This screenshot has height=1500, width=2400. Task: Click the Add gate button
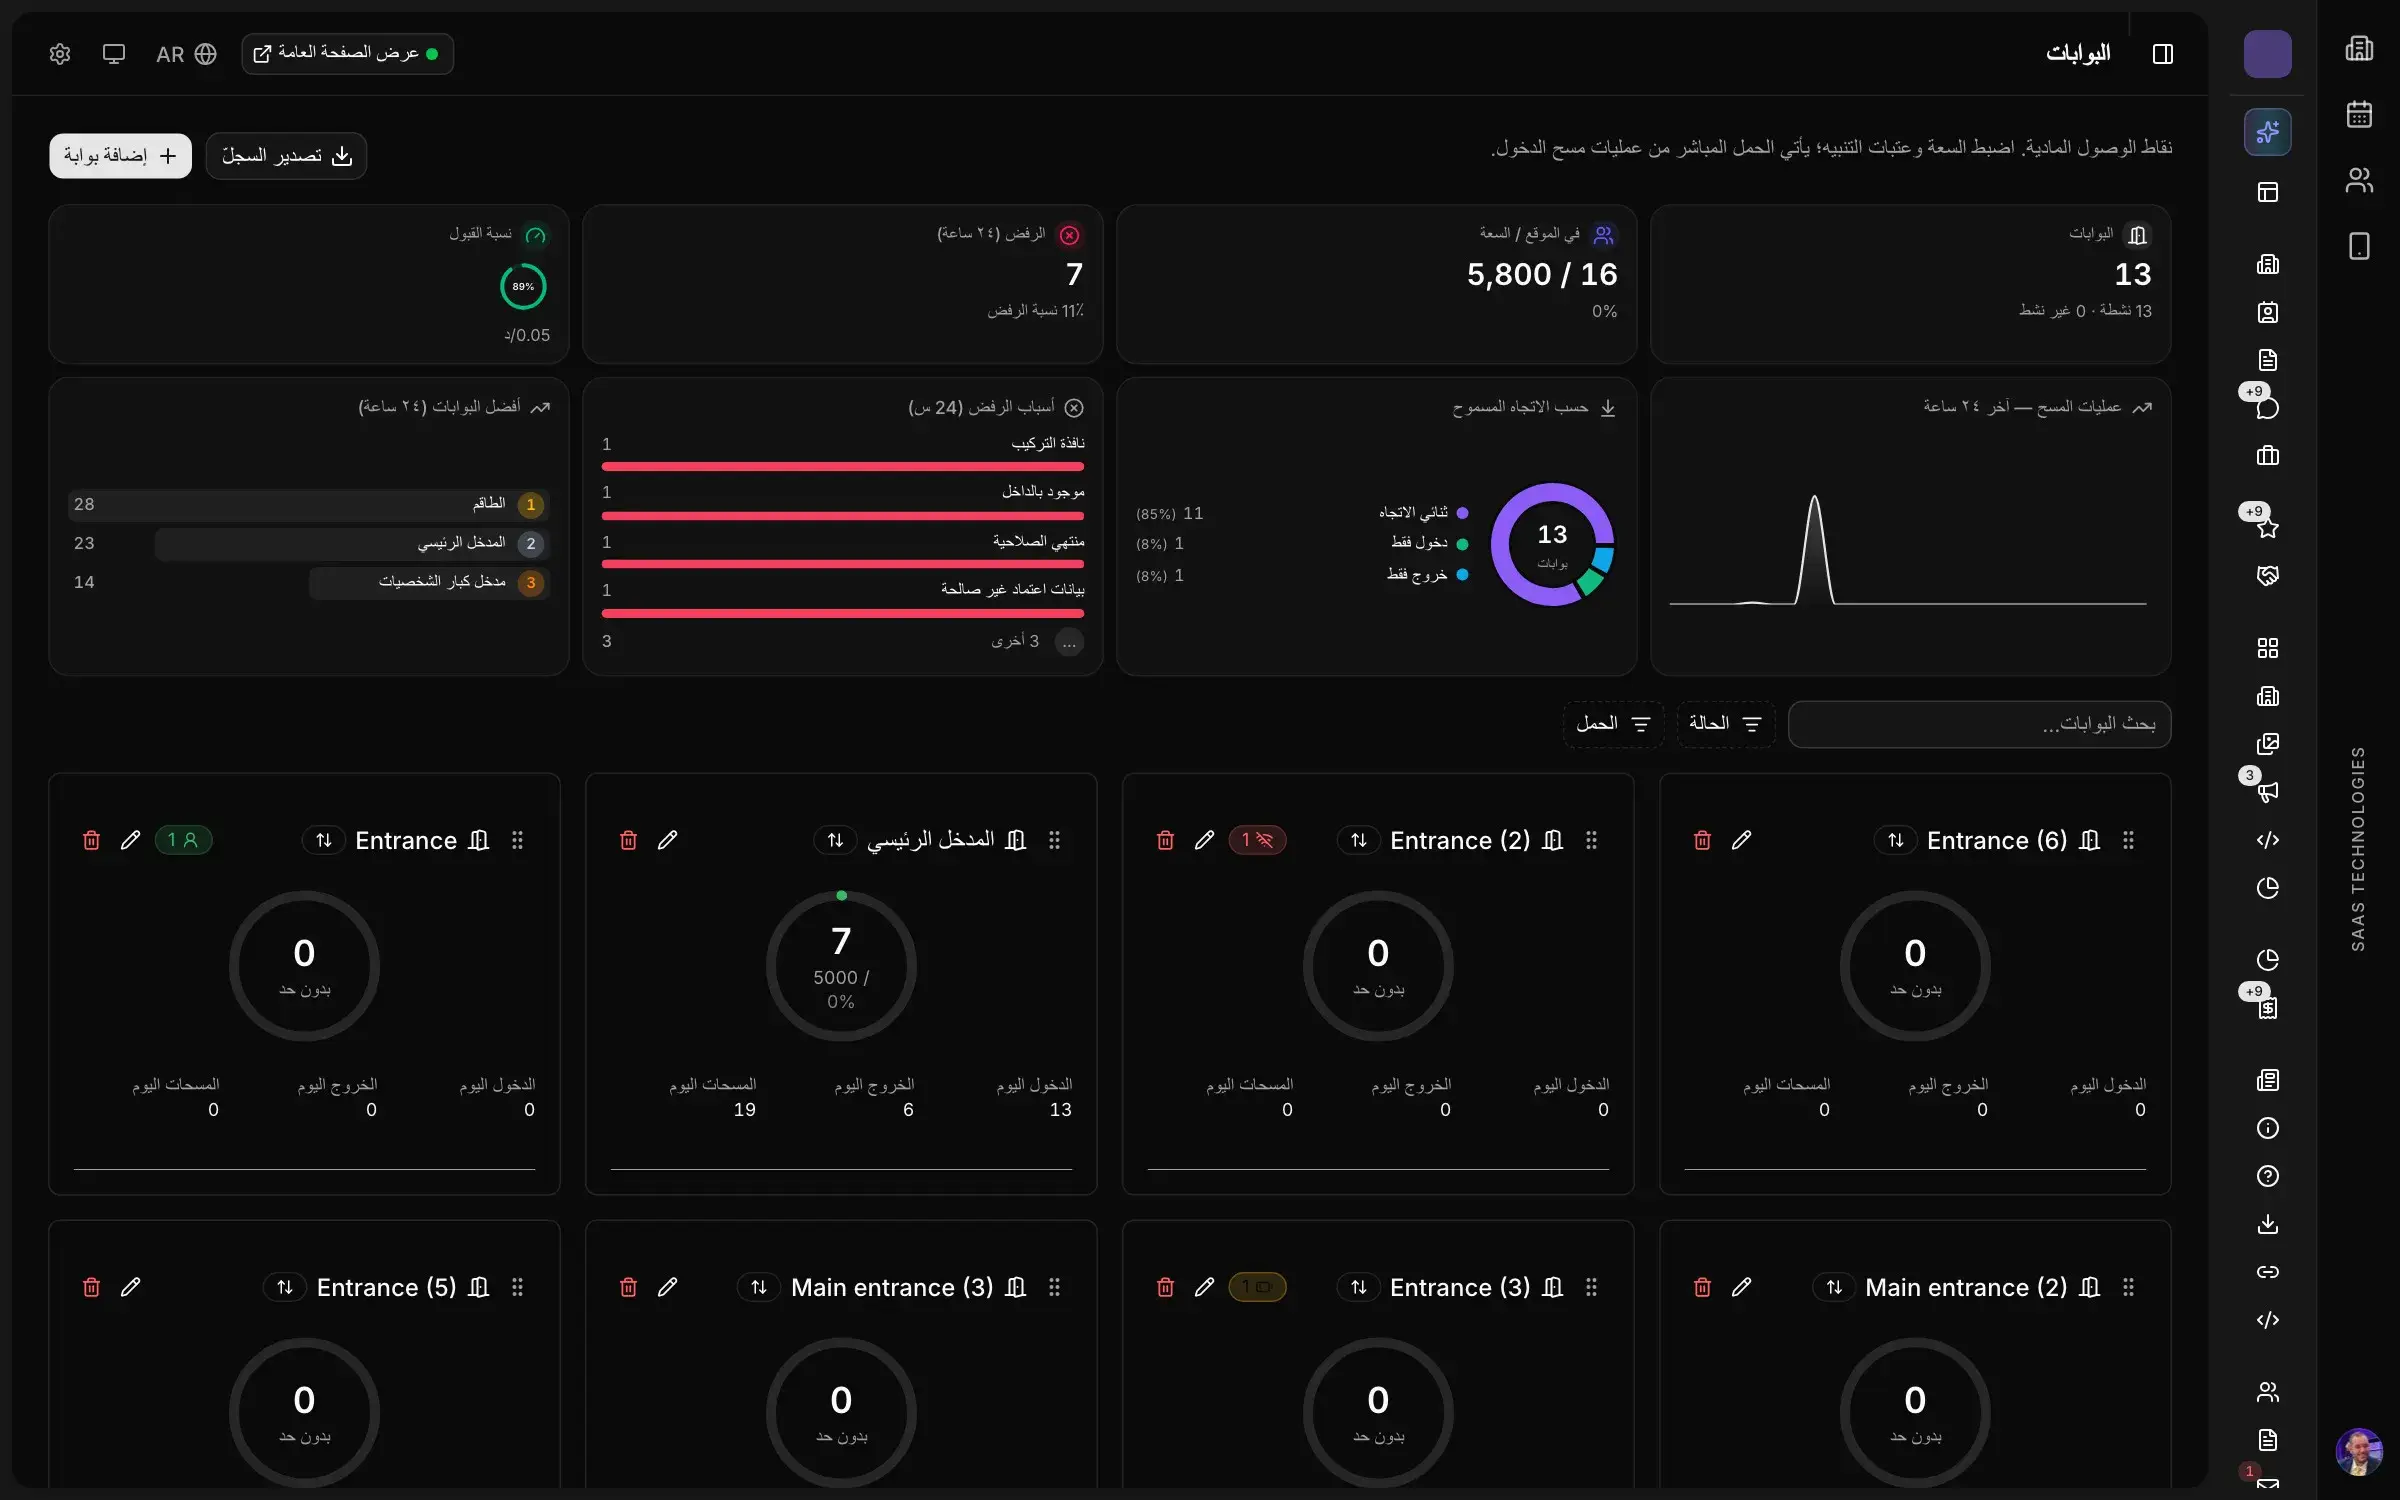[120, 156]
